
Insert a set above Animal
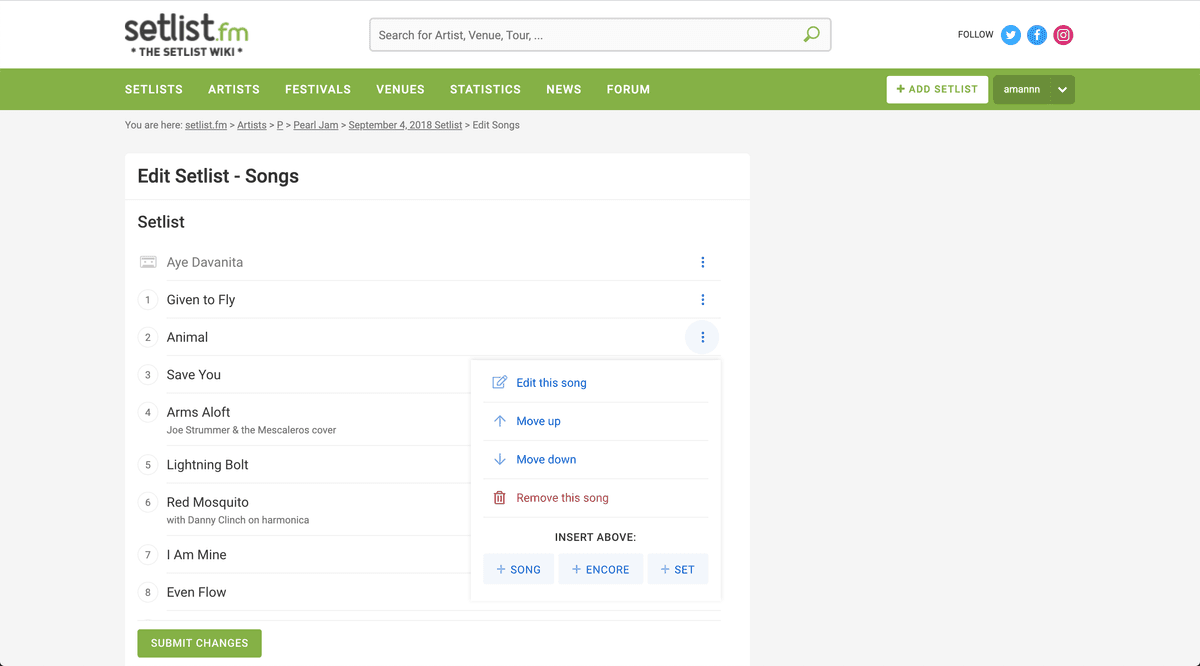pos(678,569)
